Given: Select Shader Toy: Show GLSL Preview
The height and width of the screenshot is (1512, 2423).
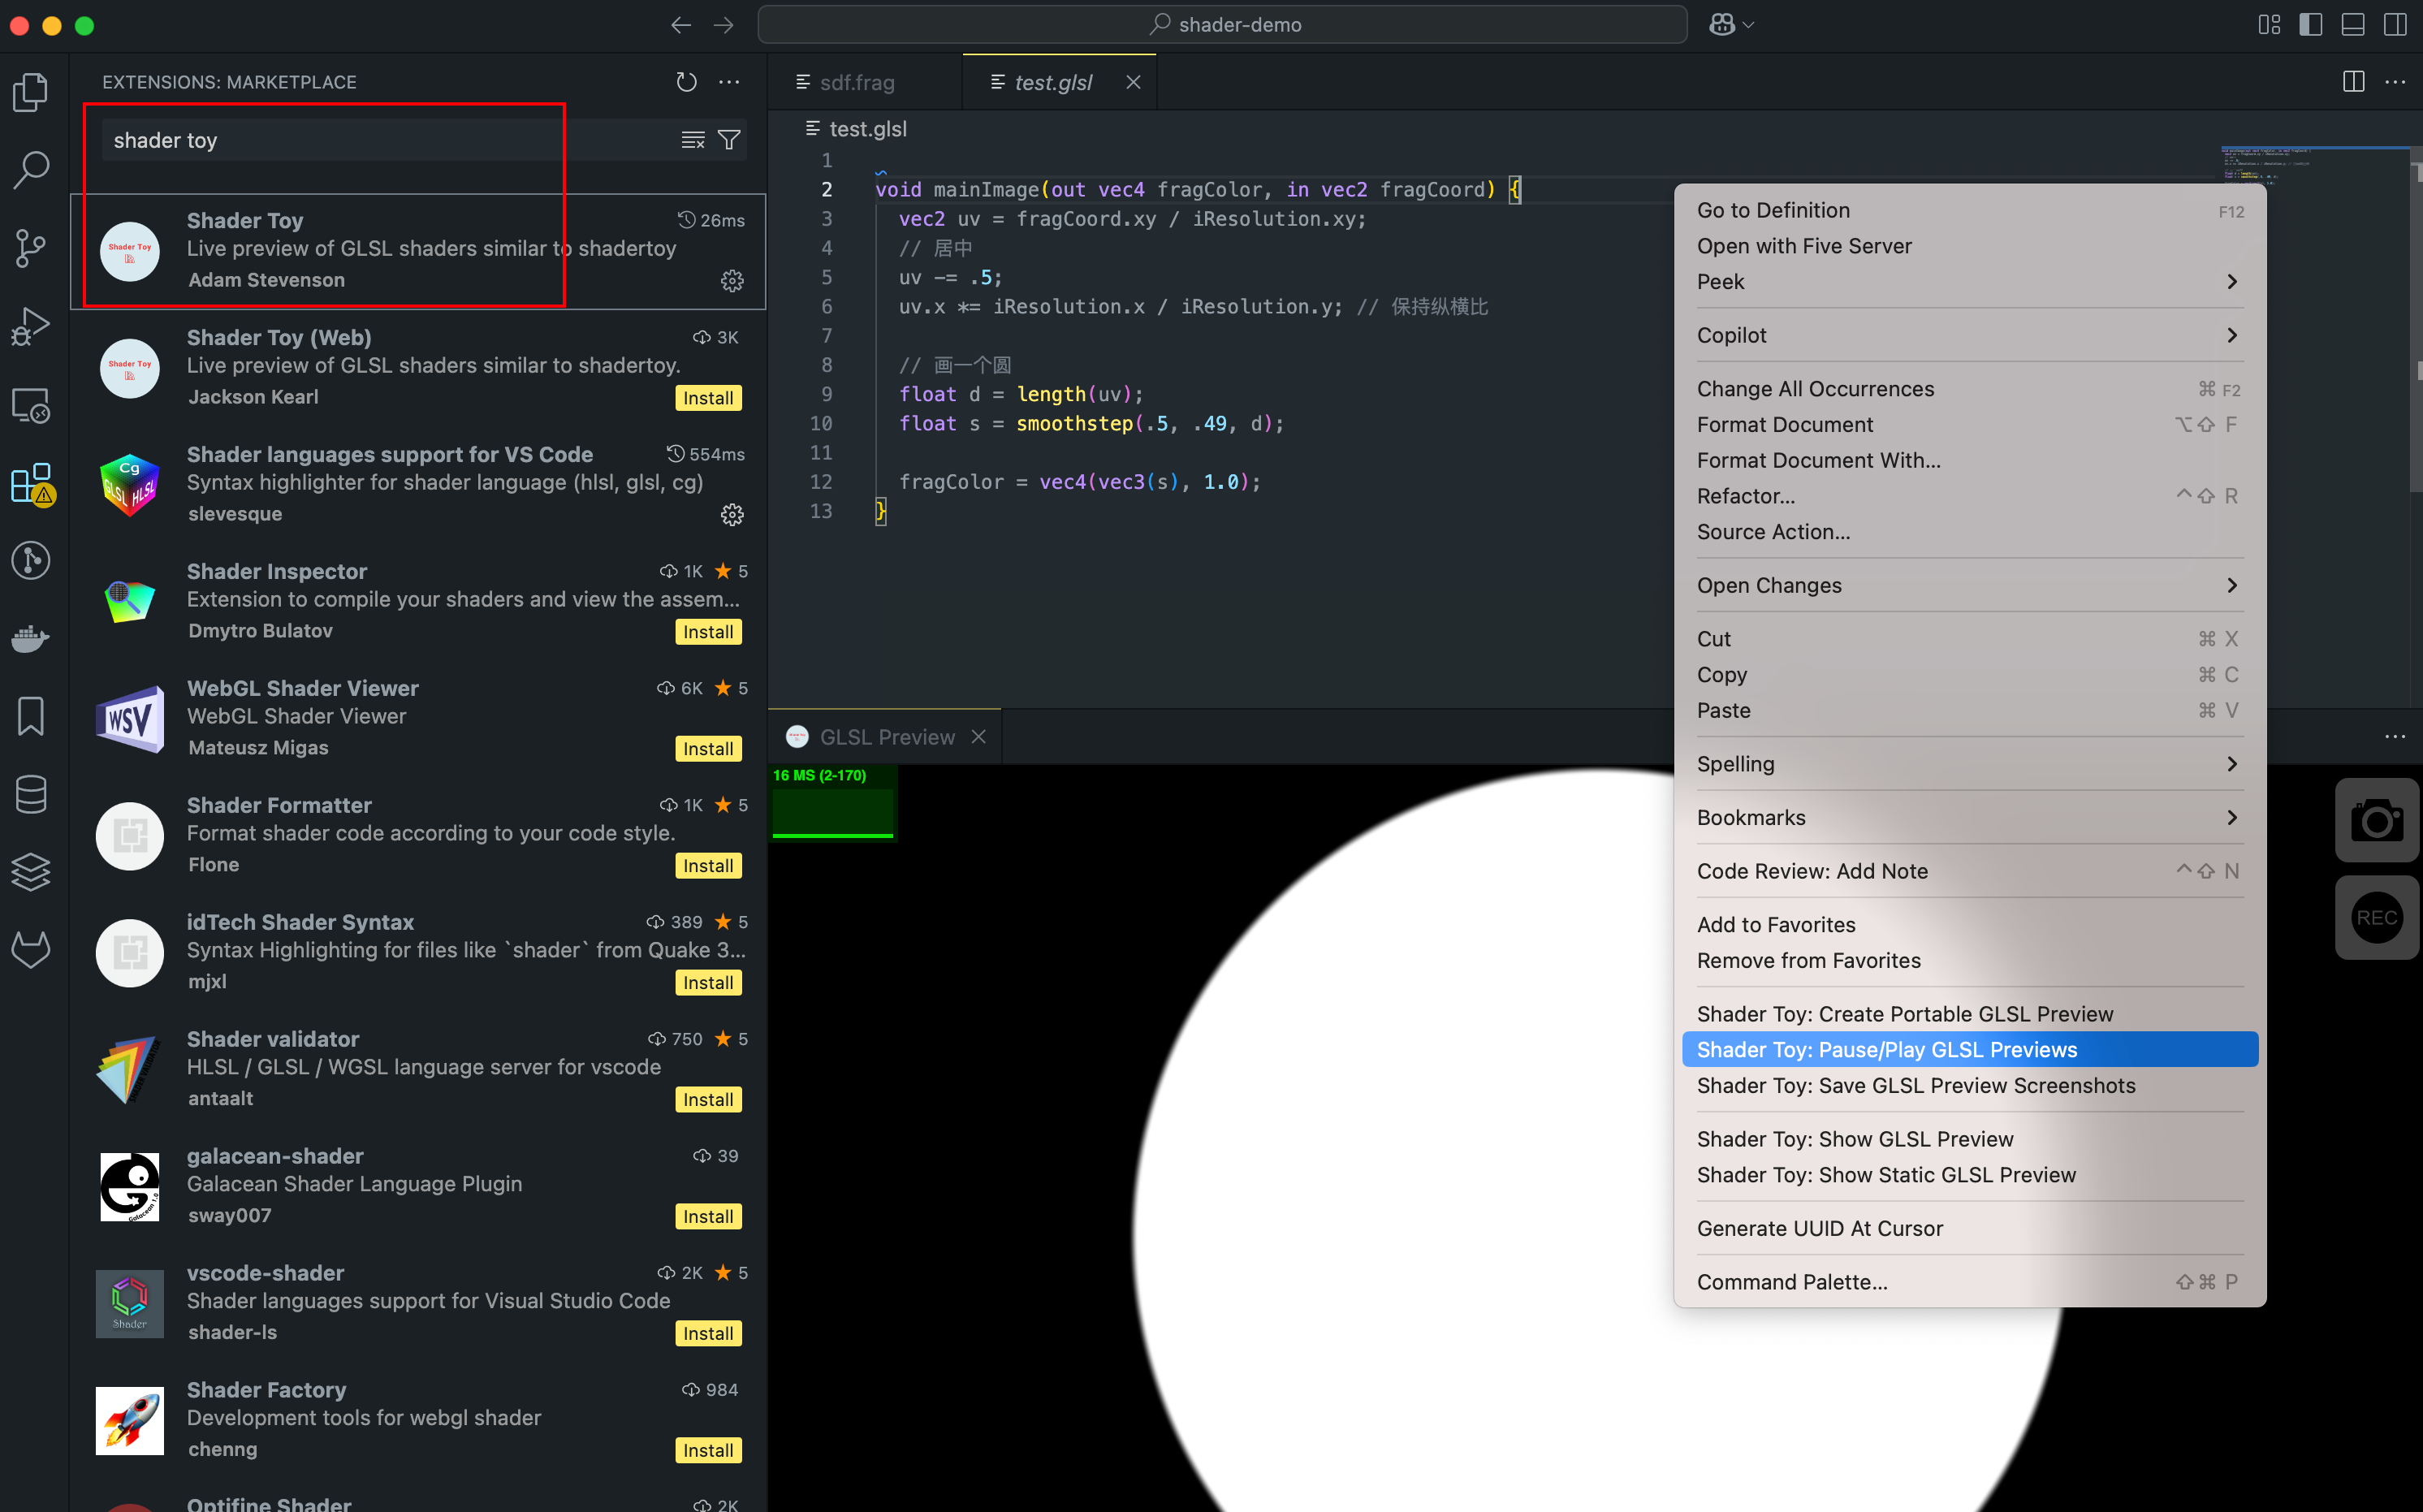Looking at the screenshot, I should tap(1969, 1140).
